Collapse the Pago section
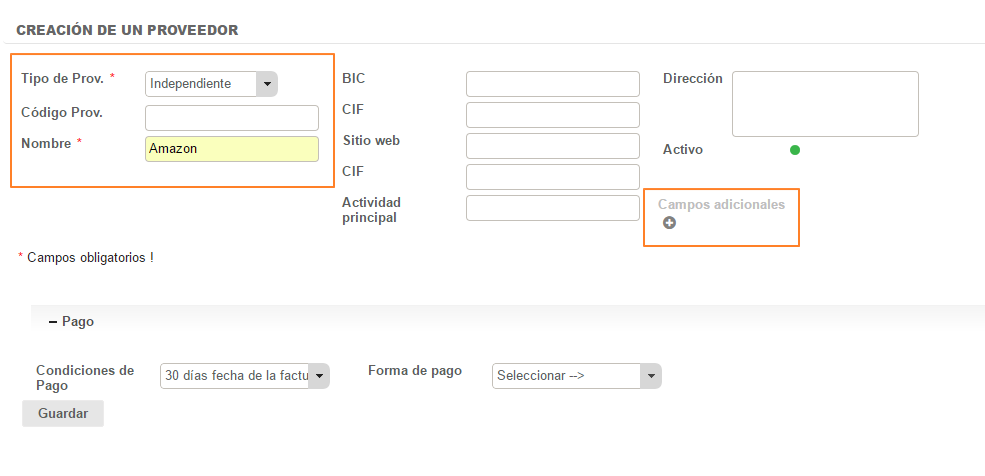Screen dimensions: 985x476 (53, 322)
